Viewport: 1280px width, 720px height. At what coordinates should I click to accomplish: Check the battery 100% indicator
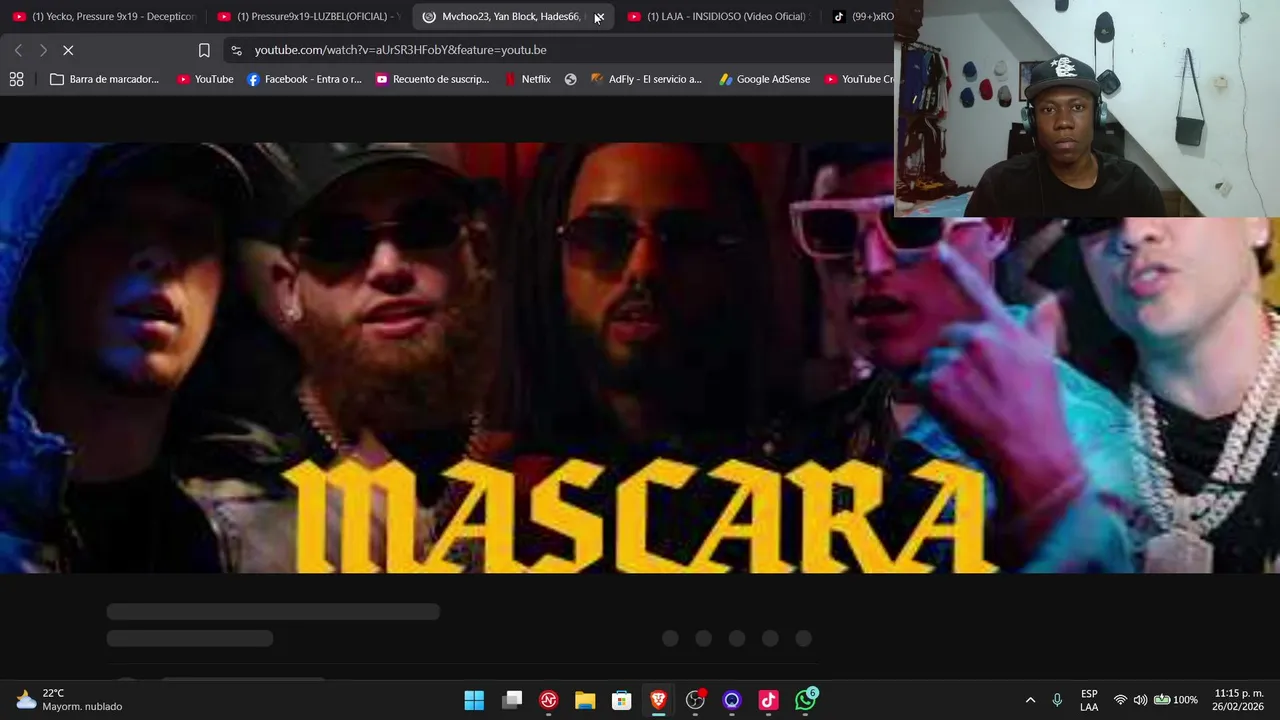1176,700
